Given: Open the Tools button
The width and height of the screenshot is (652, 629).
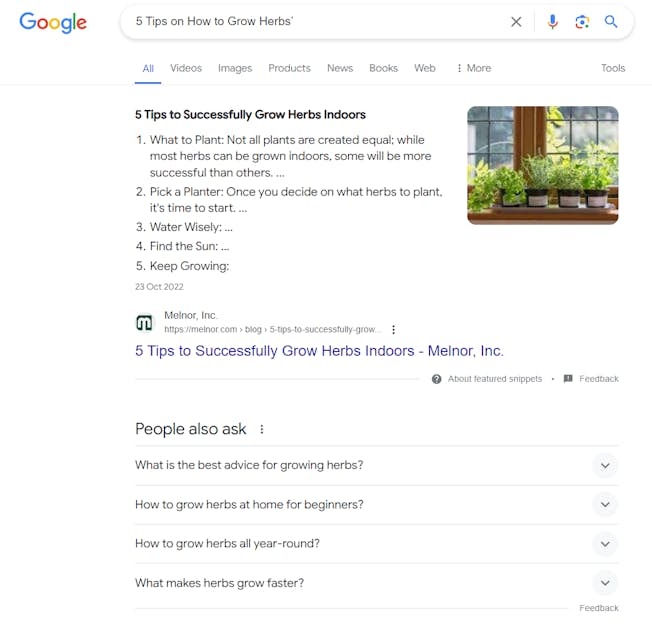Looking at the screenshot, I should click(613, 68).
